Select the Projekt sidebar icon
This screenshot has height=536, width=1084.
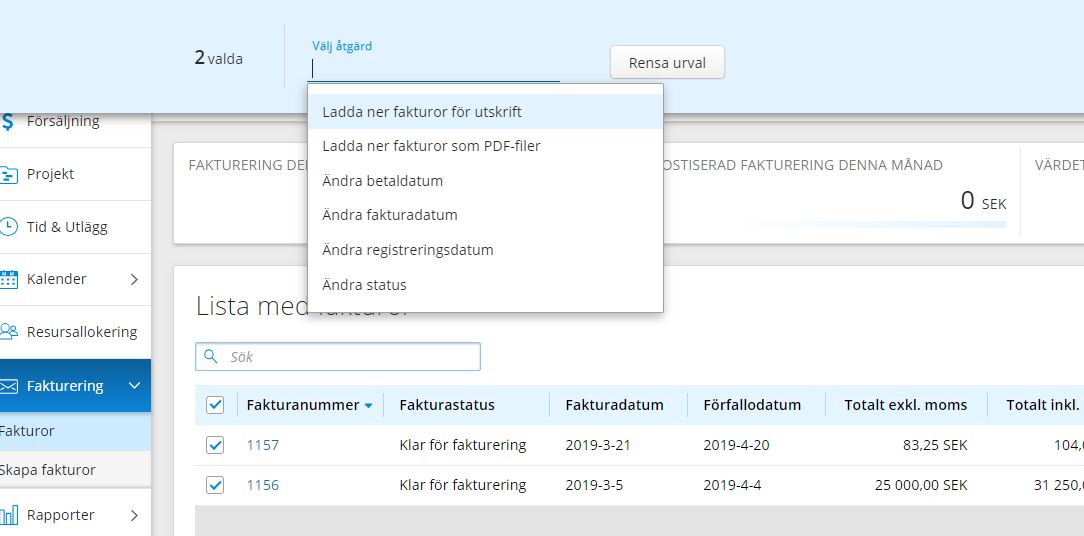click(x=8, y=174)
